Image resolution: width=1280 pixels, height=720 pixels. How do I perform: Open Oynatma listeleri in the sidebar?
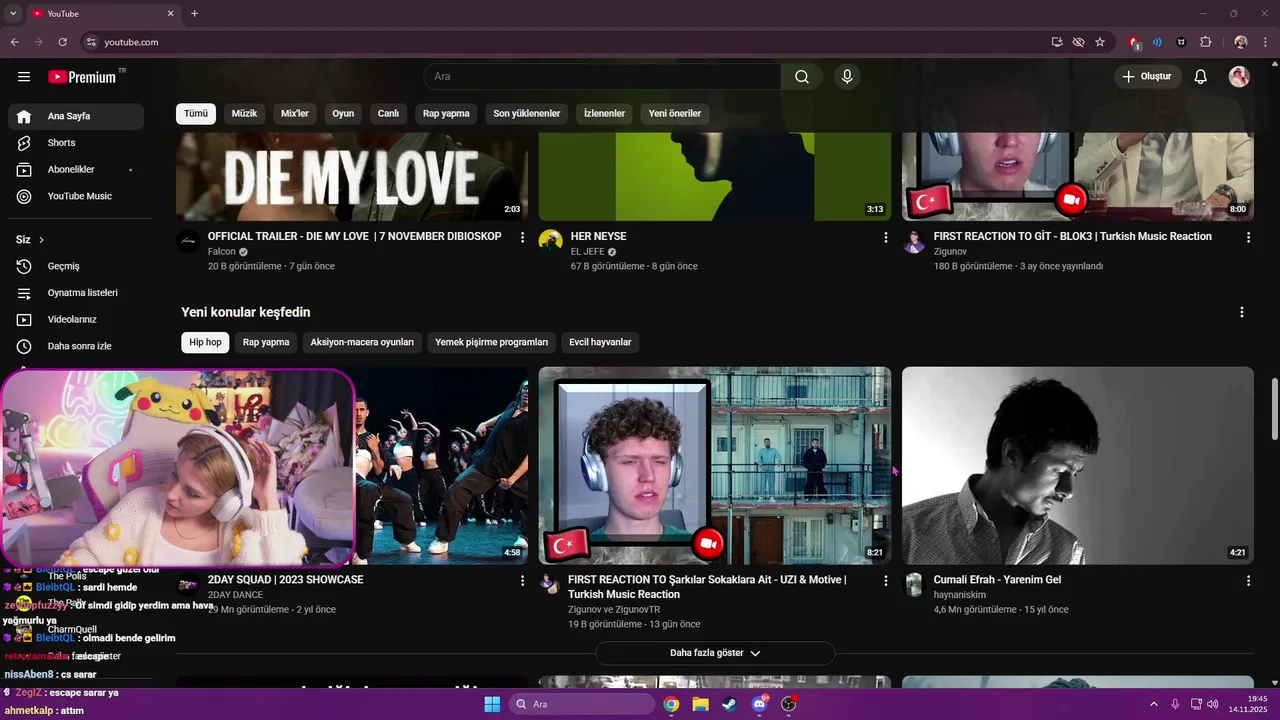tap(76, 293)
